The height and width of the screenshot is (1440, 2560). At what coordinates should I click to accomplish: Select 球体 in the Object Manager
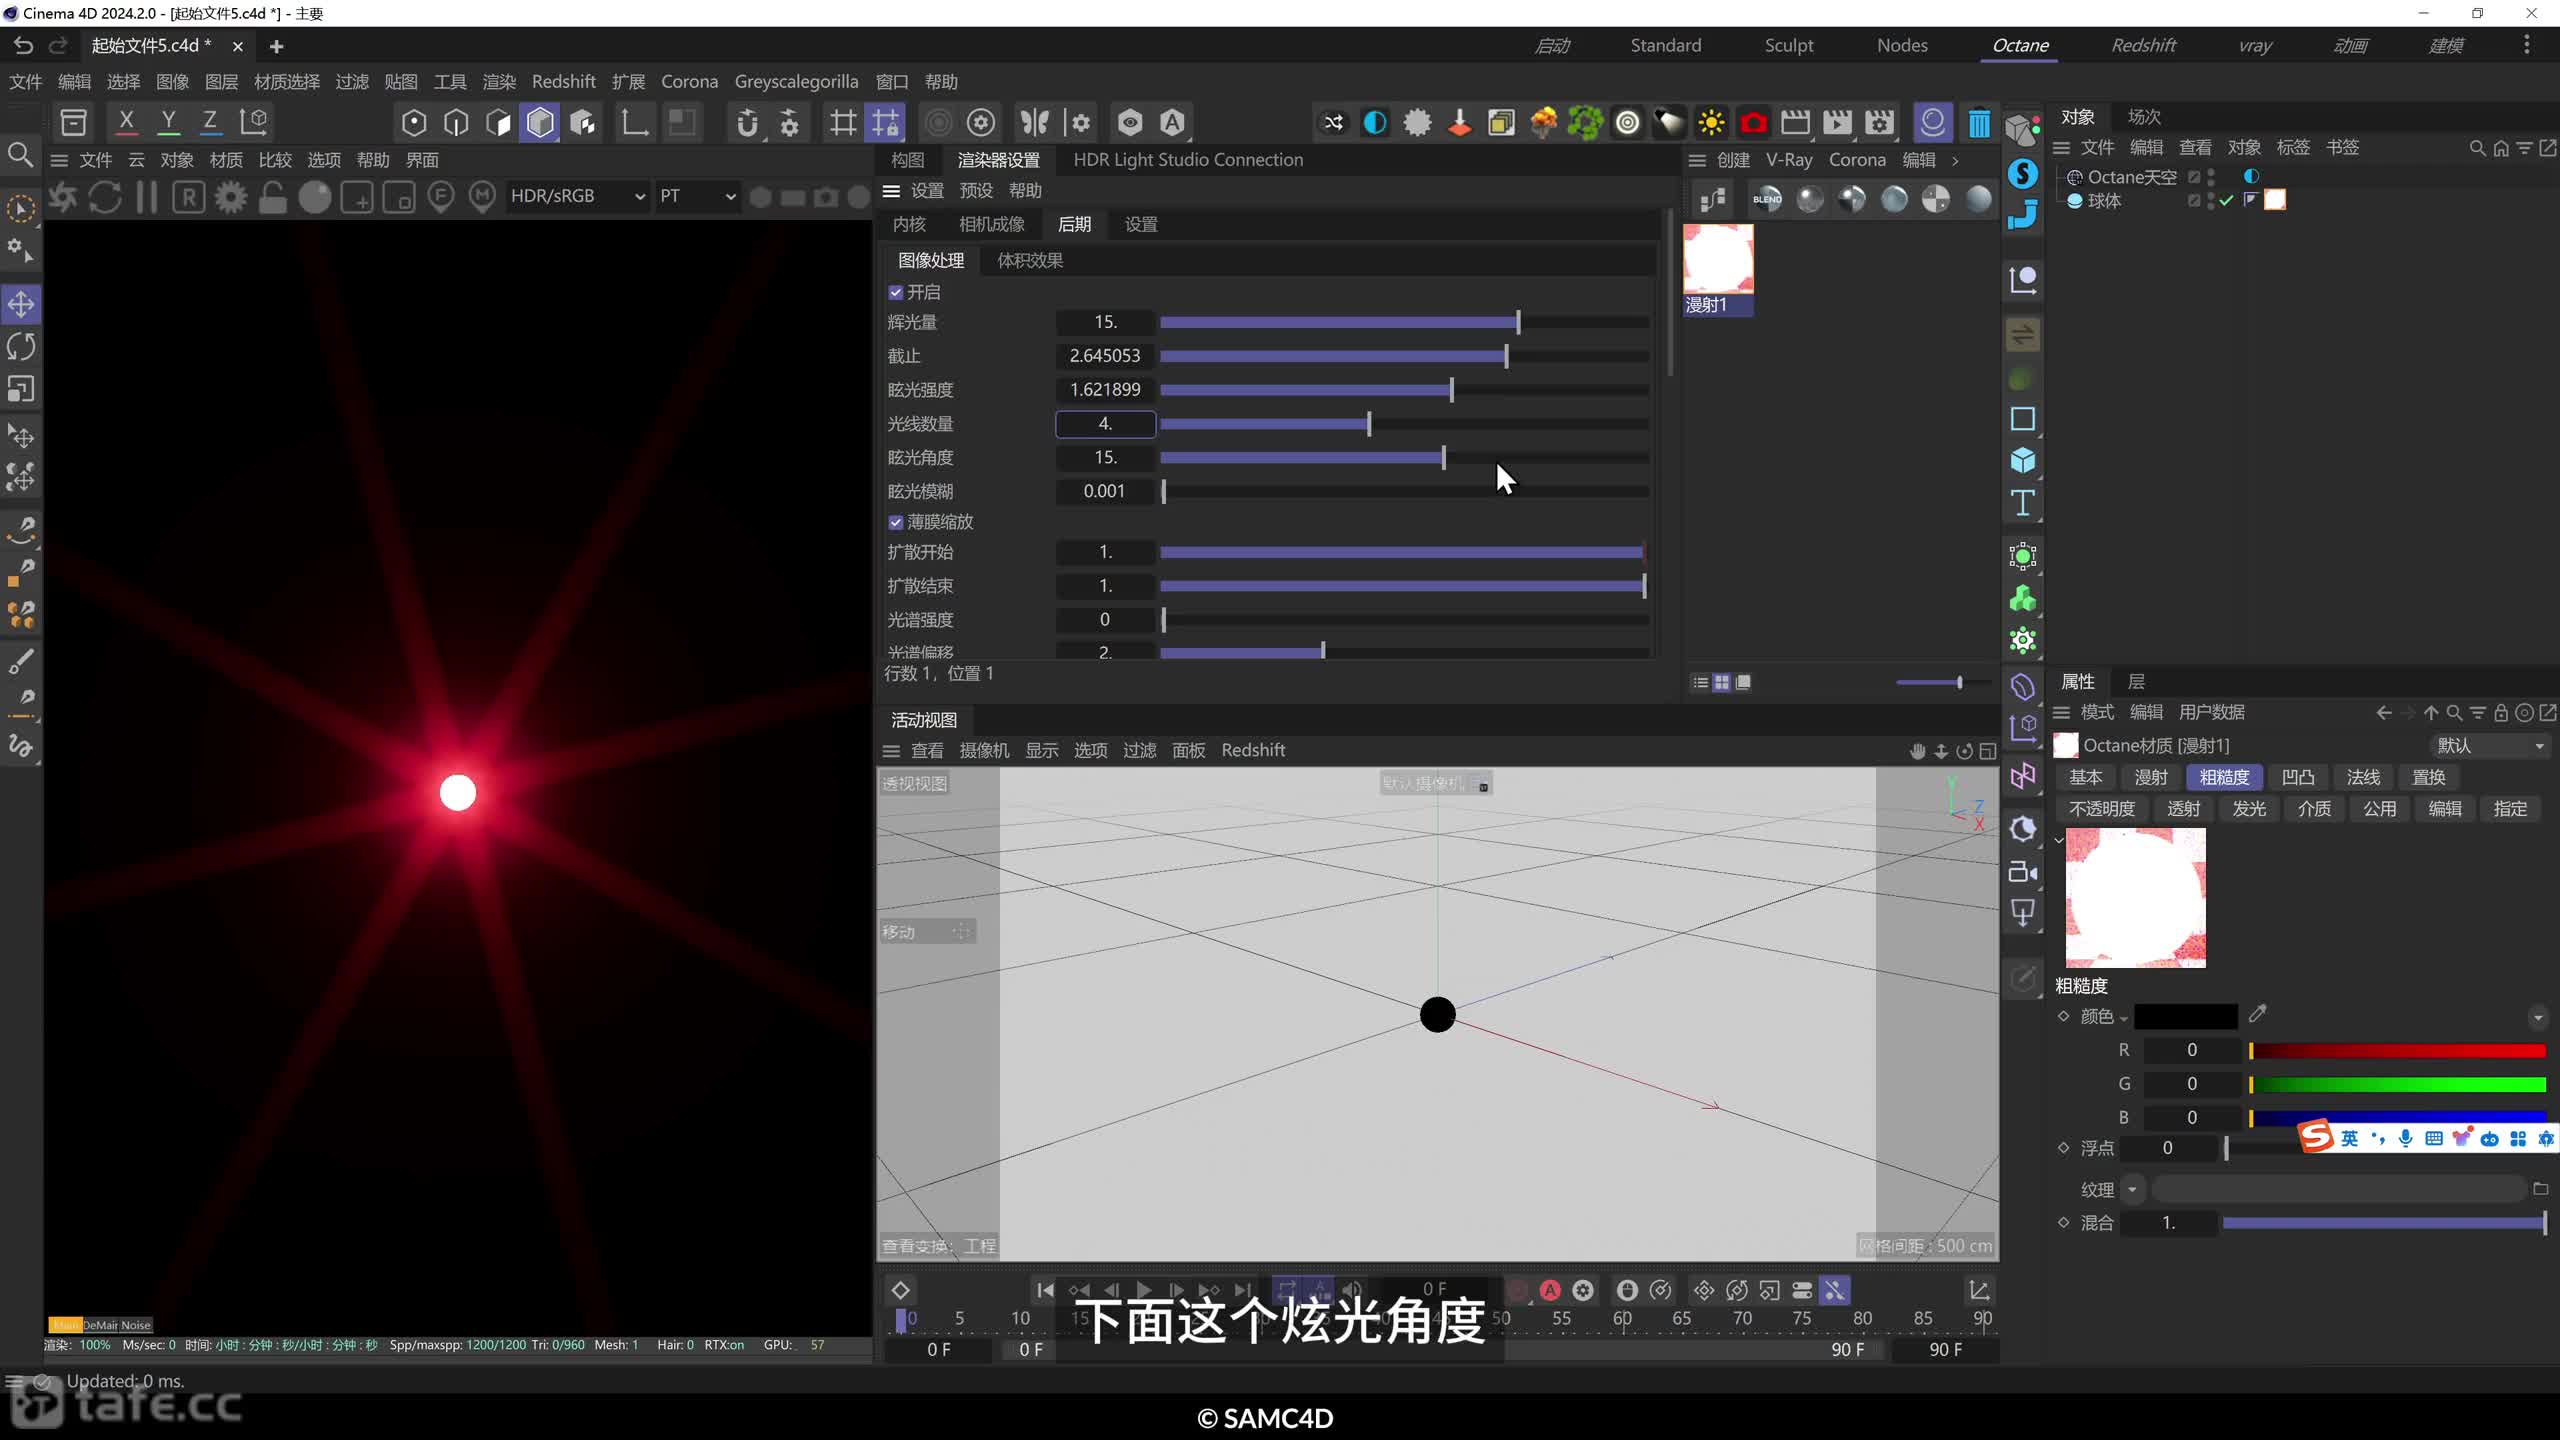click(x=2104, y=200)
